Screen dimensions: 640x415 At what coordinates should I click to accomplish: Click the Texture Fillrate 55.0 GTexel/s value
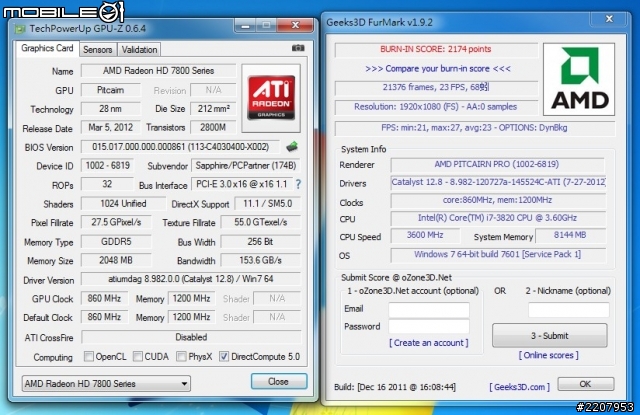tap(260, 222)
